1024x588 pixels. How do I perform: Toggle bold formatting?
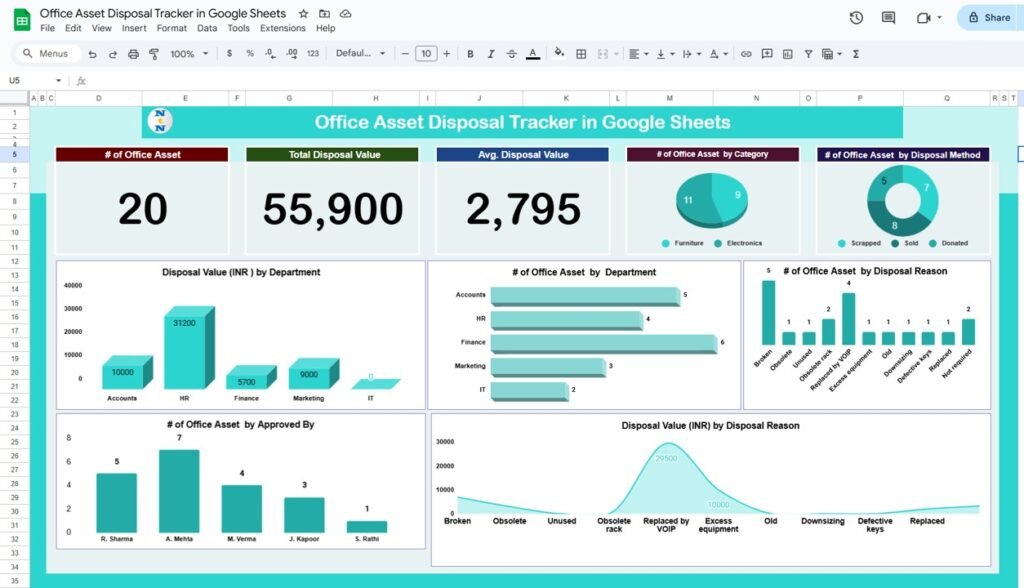470,54
